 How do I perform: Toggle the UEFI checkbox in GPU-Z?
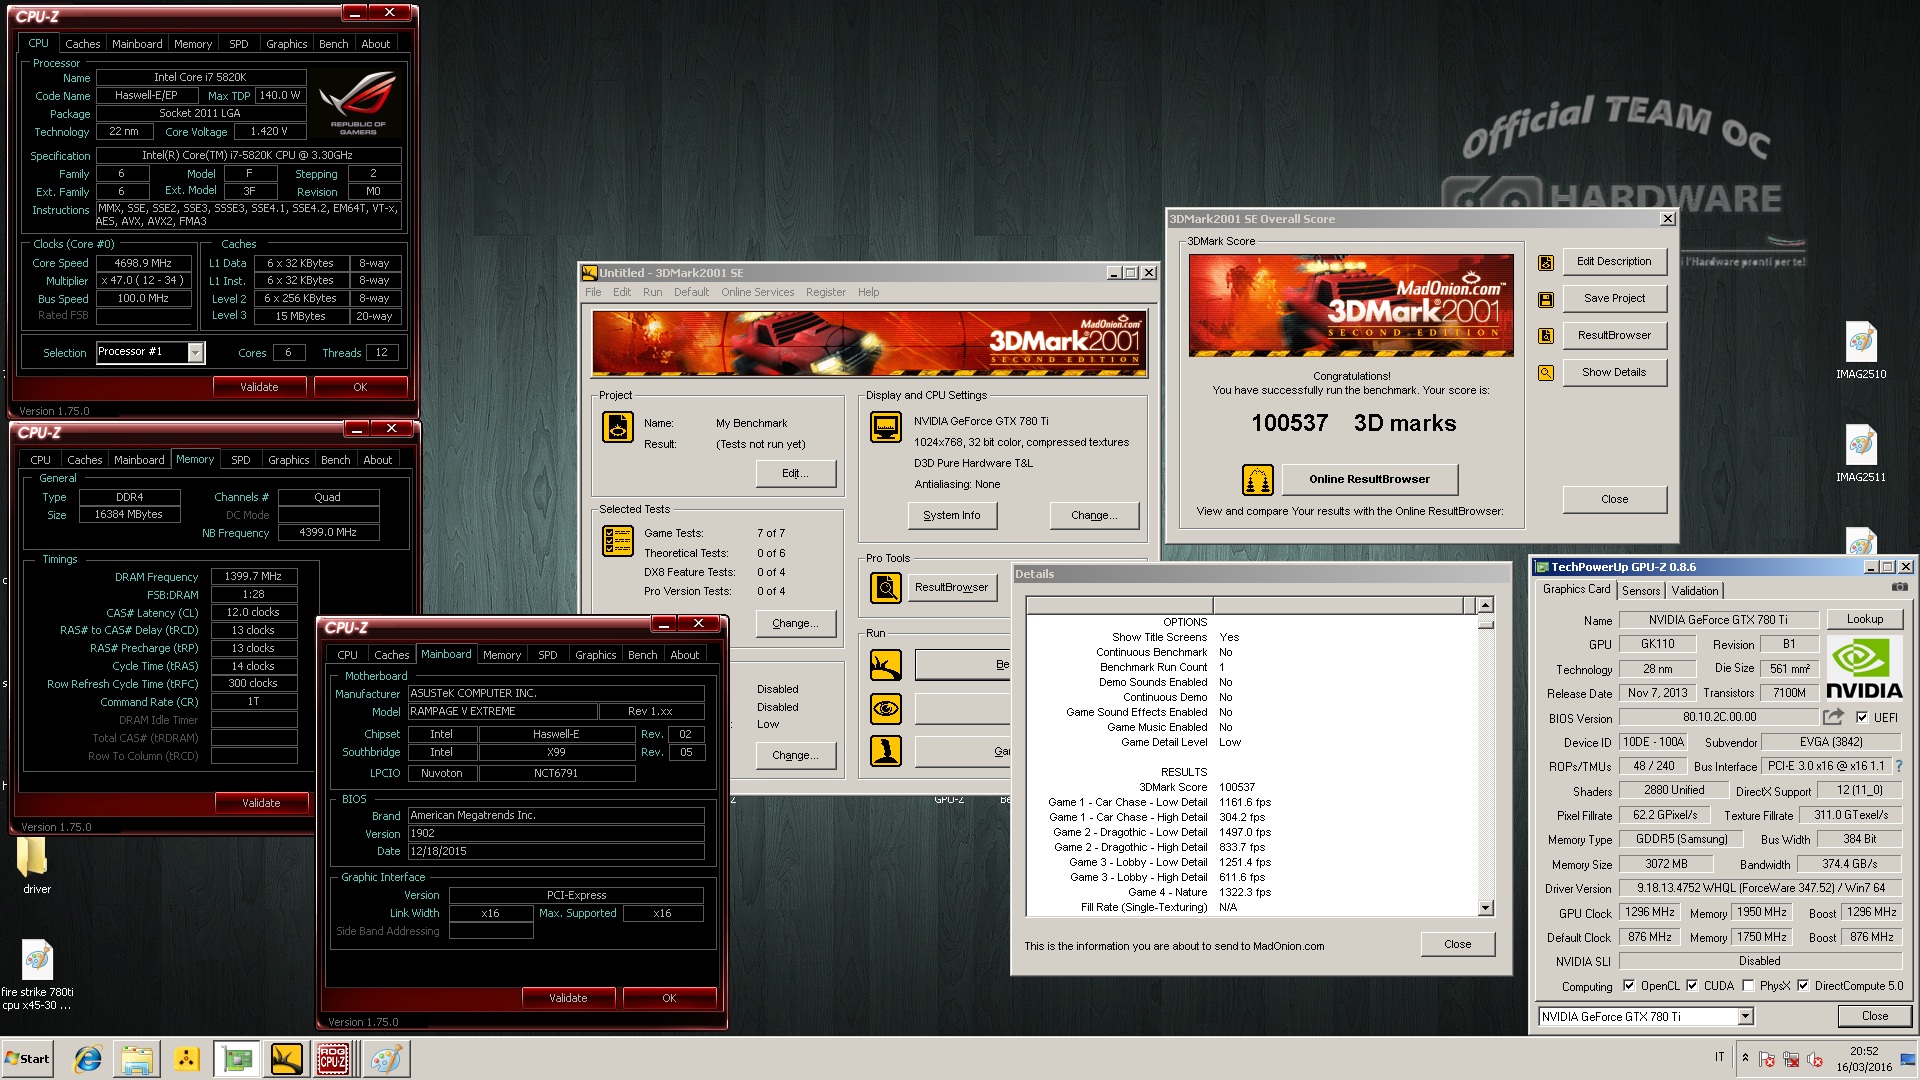point(1862,717)
